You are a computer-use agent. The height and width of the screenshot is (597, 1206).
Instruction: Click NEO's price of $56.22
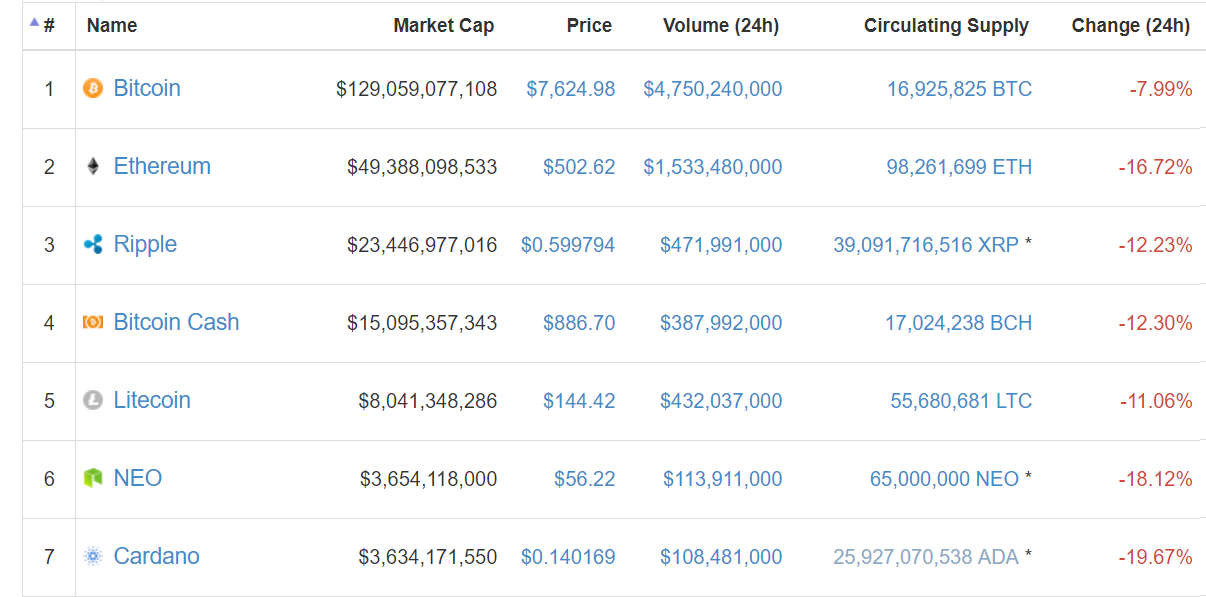pyautogui.click(x=585, y=479)
